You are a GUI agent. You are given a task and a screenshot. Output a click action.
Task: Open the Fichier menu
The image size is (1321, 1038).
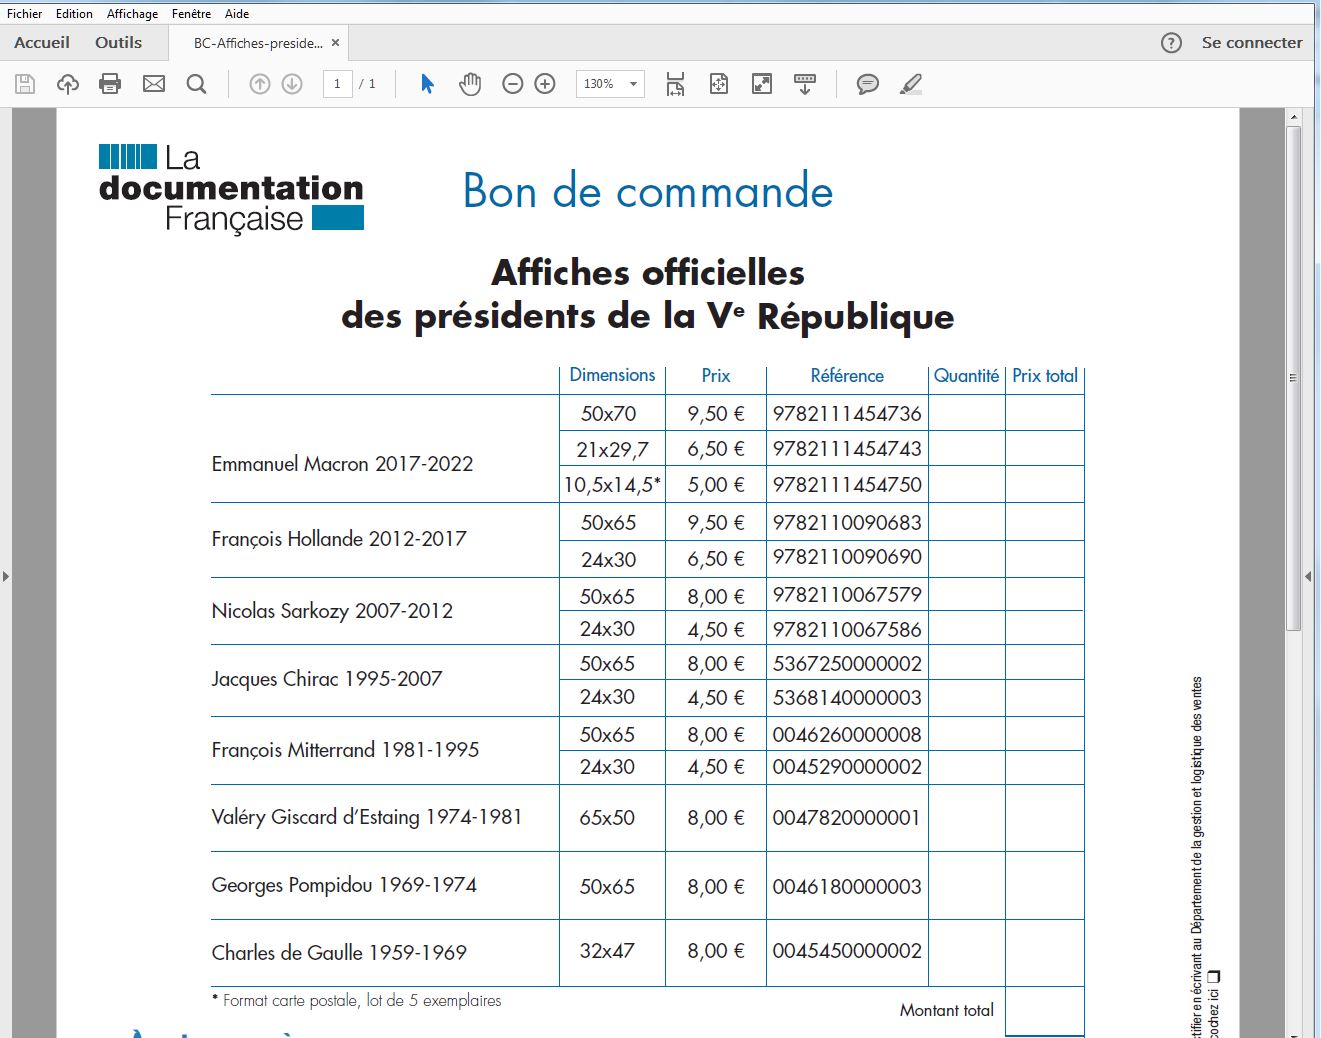(24, 14)
